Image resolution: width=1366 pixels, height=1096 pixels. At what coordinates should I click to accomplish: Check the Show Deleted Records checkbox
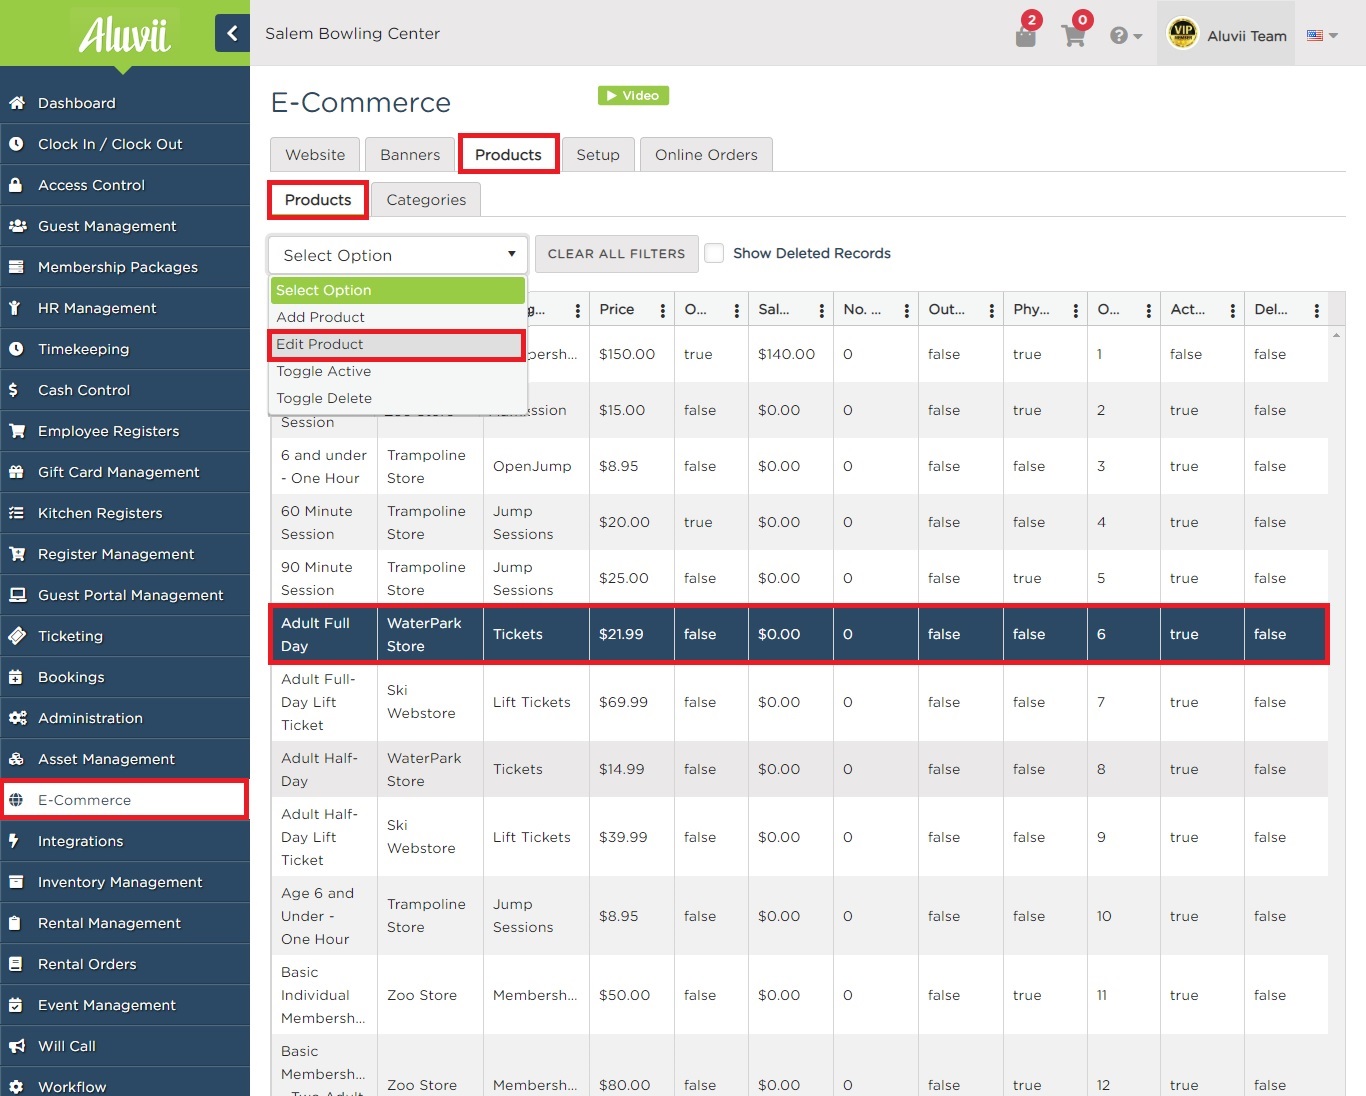point(714,253)
